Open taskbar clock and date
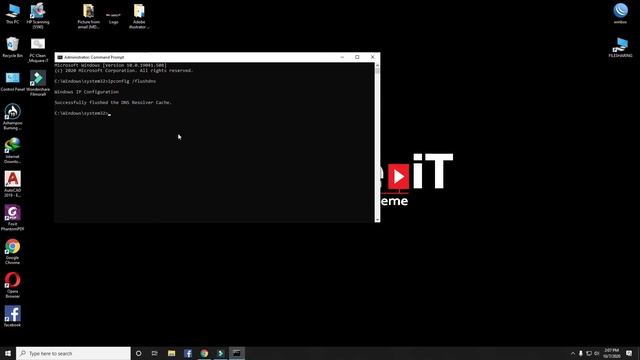This screenshot has height=360, width=640. coord(611,353)
